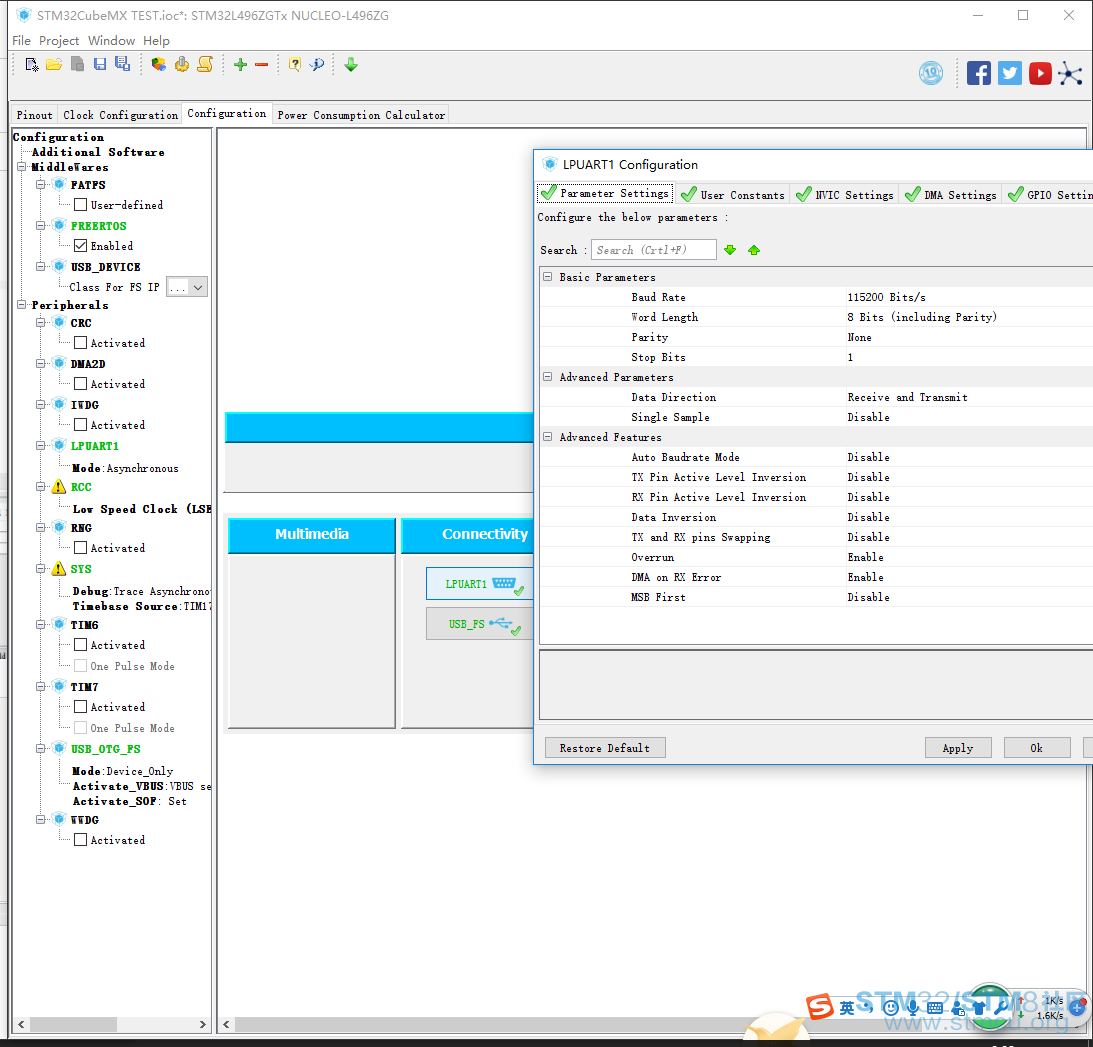
Task: Uncheck the FREERTOS Enabled checkbox
Action: pos(81,245)
